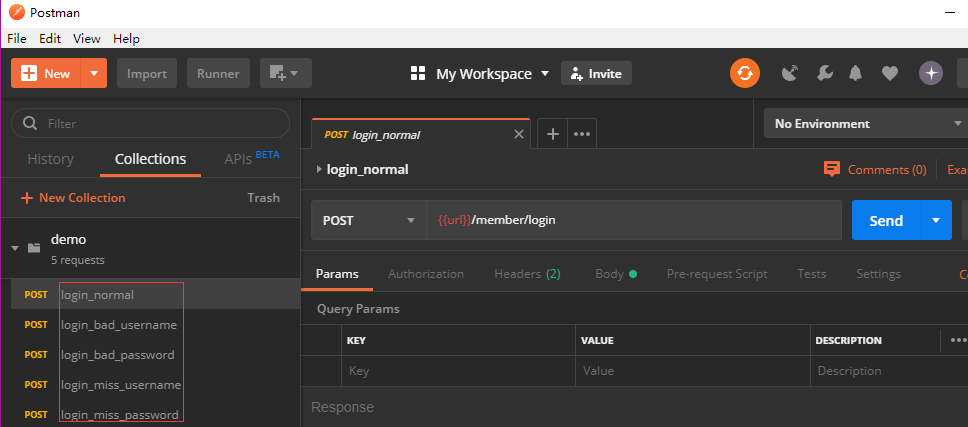Image resolution: width=968 pixels, height=427 pixels.
Task: Click the orange sync status icon
Action: pyautogui.click(x=744, y=73)
